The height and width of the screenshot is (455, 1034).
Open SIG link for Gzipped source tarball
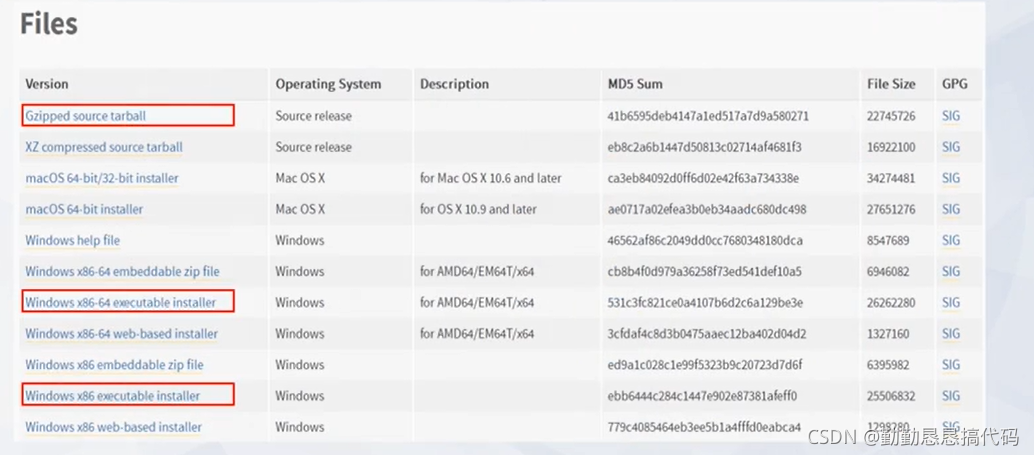point(951,116)
